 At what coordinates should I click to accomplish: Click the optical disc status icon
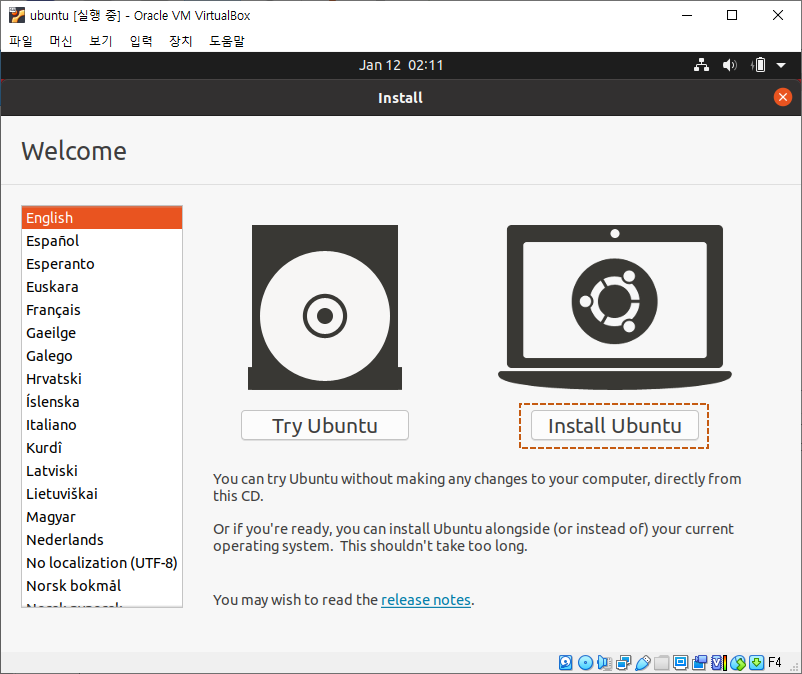[585, 663]
